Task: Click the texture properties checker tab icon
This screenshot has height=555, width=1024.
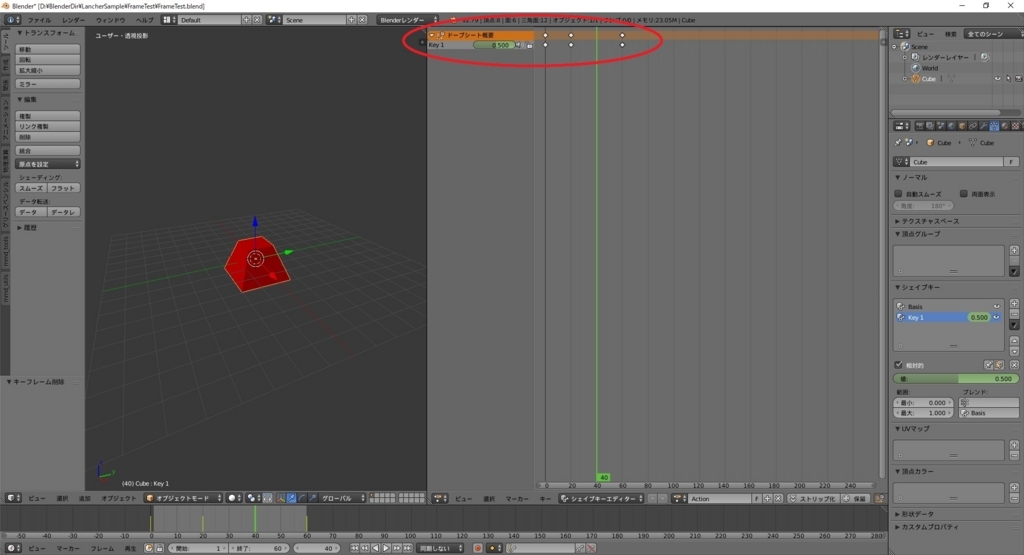Action: pos(1015,126)
